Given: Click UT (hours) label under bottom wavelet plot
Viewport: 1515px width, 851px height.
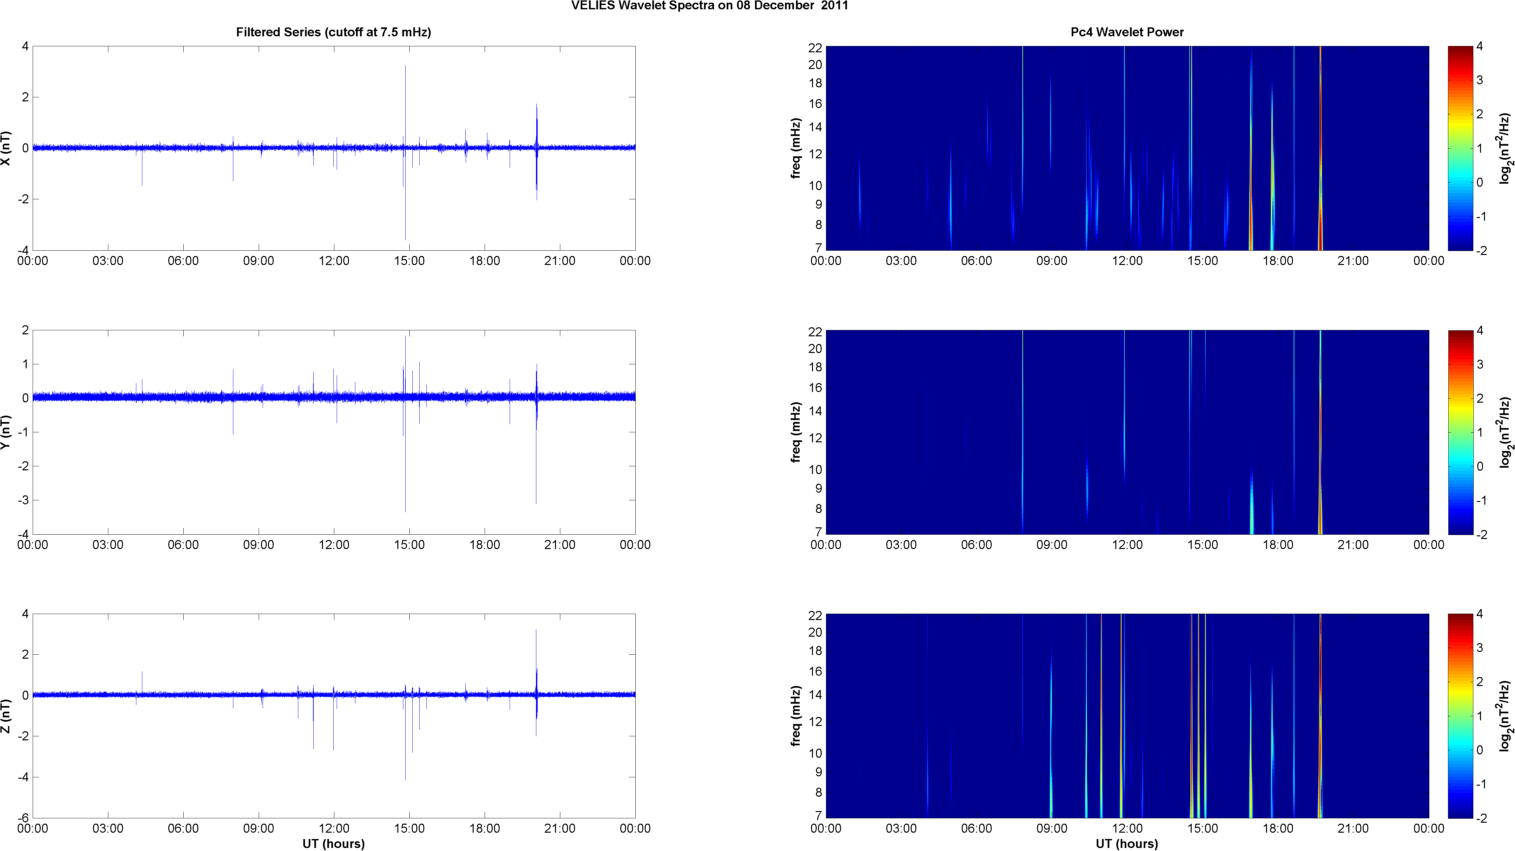Looking at the screenshot, I should pos(1126,843).
